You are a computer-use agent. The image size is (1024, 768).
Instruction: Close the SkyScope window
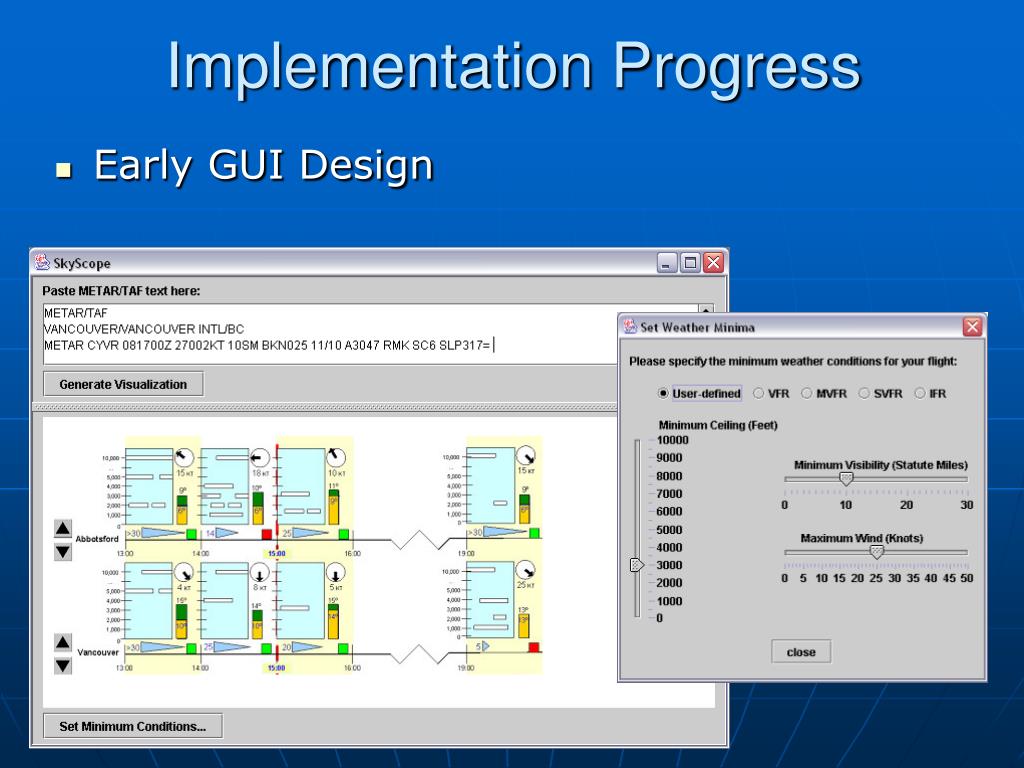point(714,263)
